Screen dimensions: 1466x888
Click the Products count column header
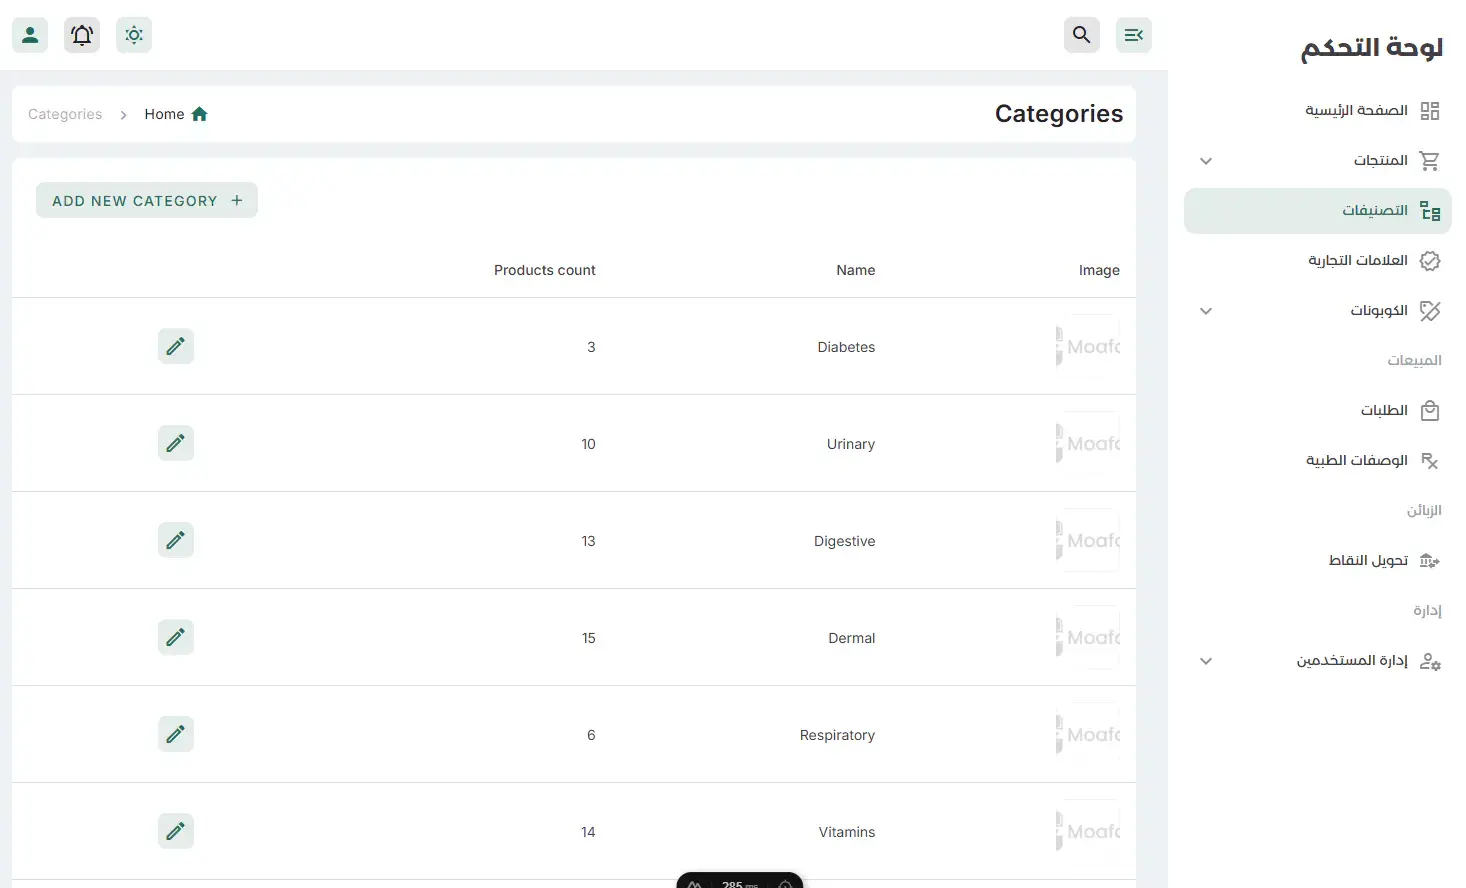point(544,270)
